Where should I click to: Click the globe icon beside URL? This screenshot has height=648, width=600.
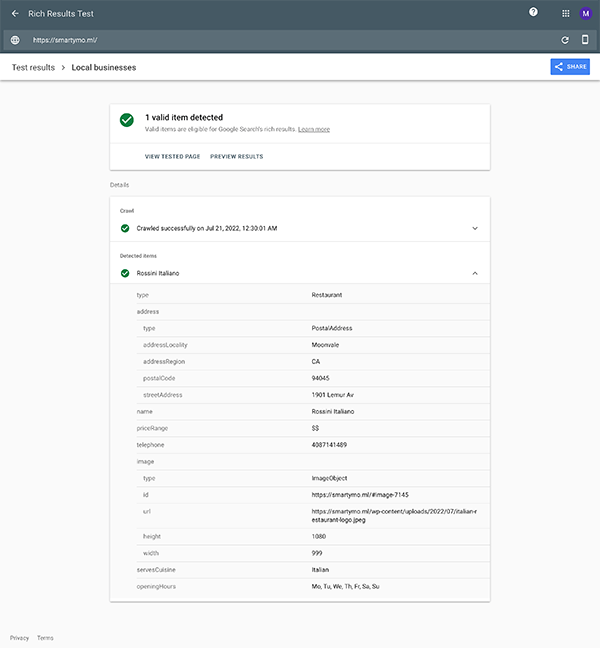pos(15,40)
